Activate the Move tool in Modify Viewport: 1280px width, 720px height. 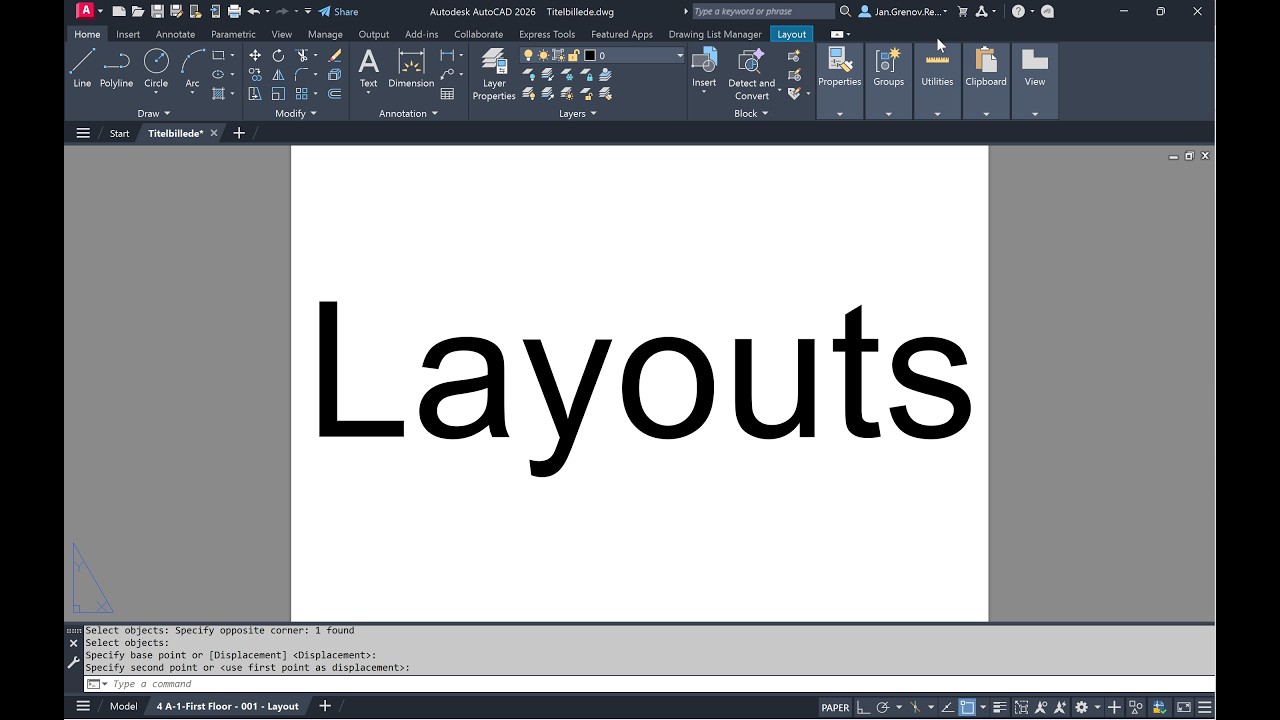coord(255,56)
